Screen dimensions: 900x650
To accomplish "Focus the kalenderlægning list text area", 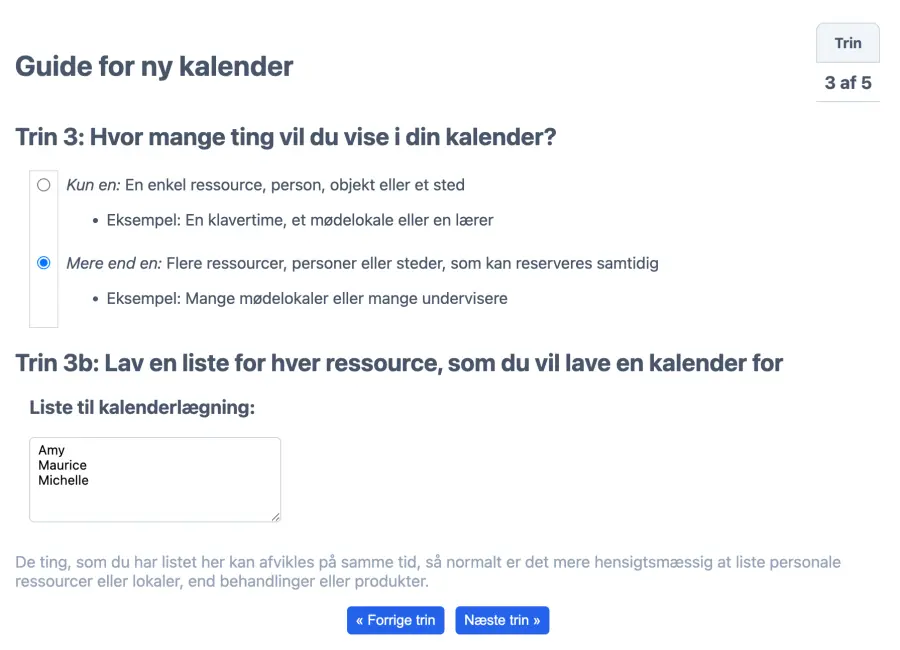I will click(x=155, y=502).
